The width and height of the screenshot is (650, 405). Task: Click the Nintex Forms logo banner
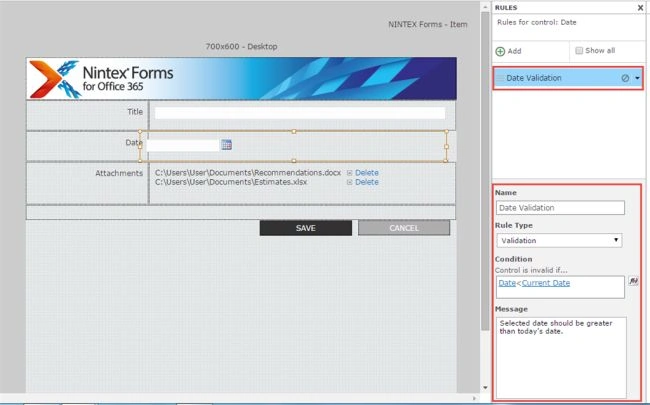click(x=242, y=78)
